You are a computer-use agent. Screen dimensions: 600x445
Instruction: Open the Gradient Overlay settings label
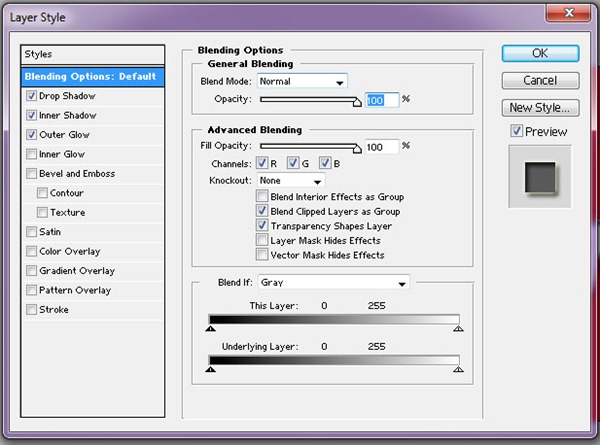tap(77, 271)
